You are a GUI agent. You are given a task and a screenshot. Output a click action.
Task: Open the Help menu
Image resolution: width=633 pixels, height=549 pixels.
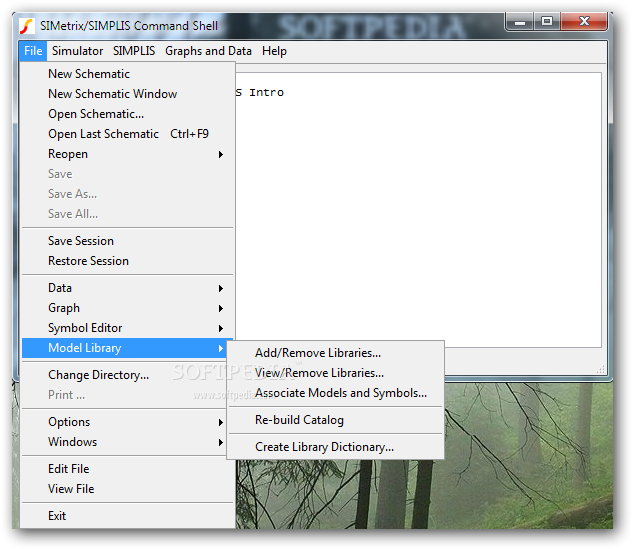click(275, 51)
